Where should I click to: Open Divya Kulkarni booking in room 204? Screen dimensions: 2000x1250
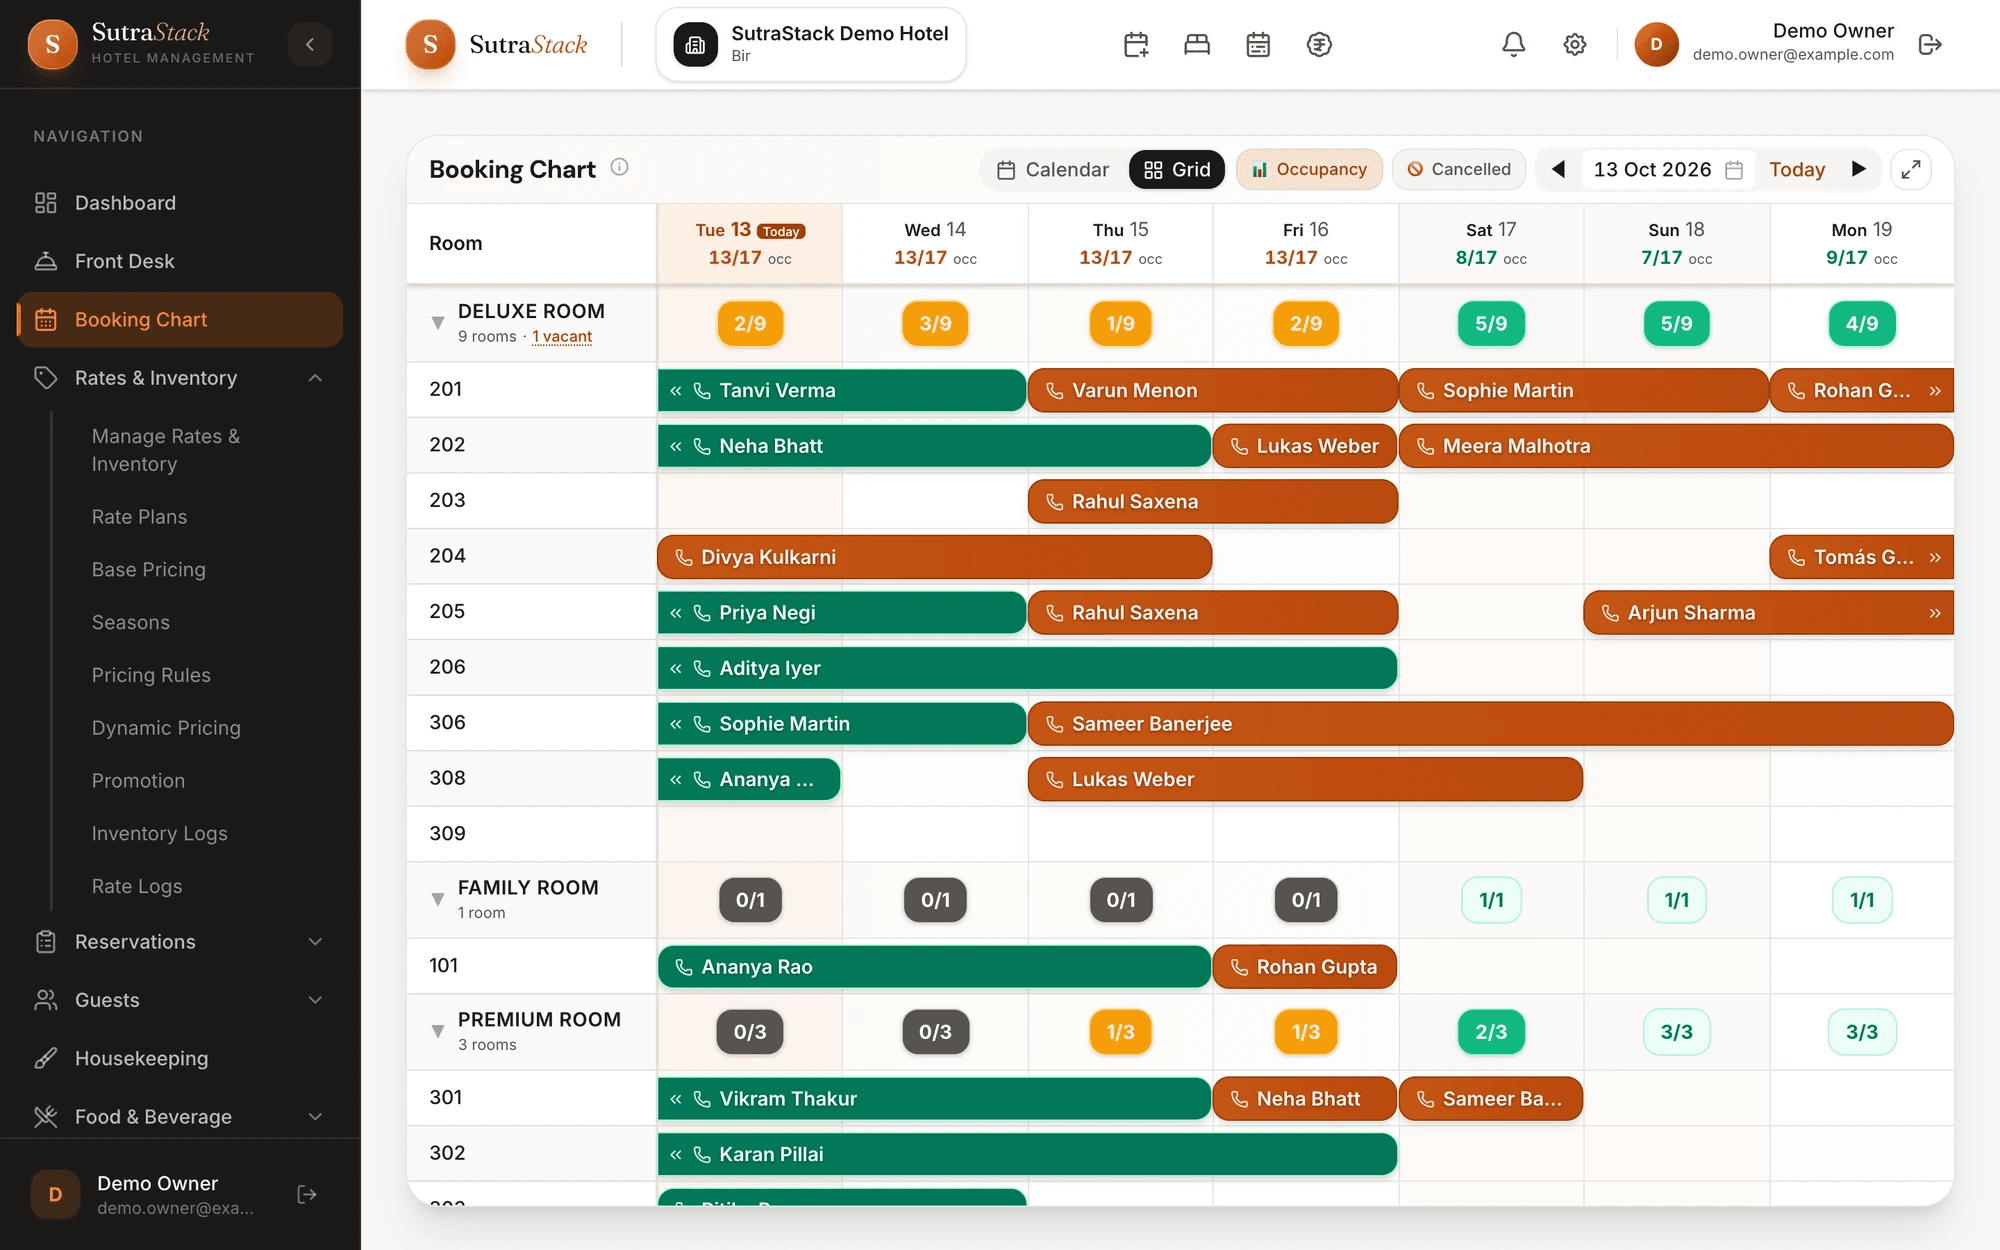[x=934, y=557]
